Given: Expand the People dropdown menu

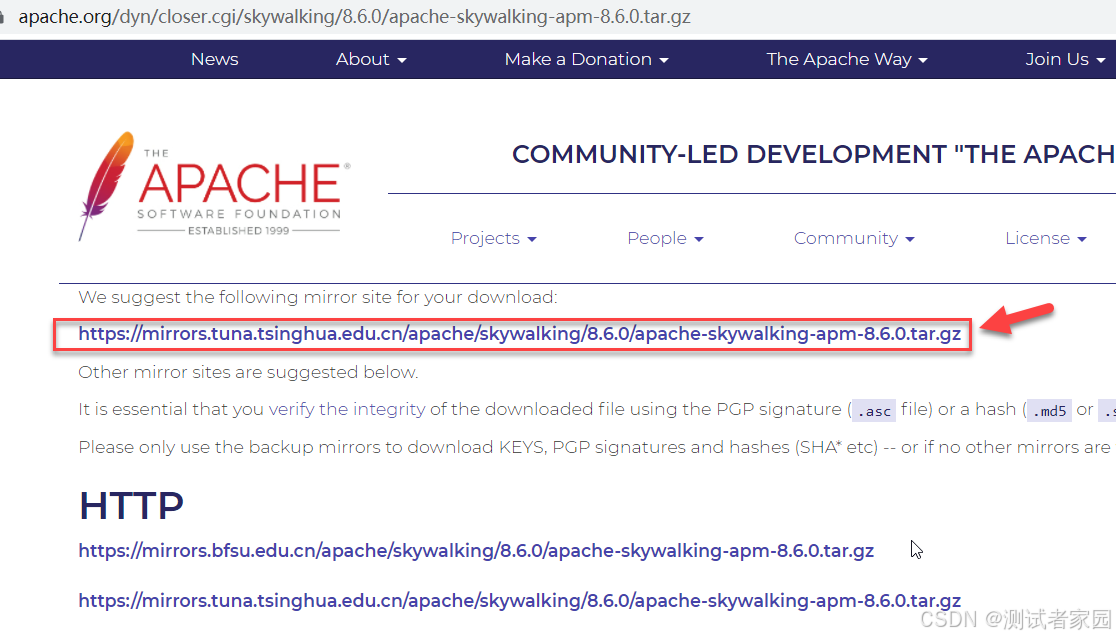Looking at the screenshot, I should pyautogui.click(x=665, y=238).
